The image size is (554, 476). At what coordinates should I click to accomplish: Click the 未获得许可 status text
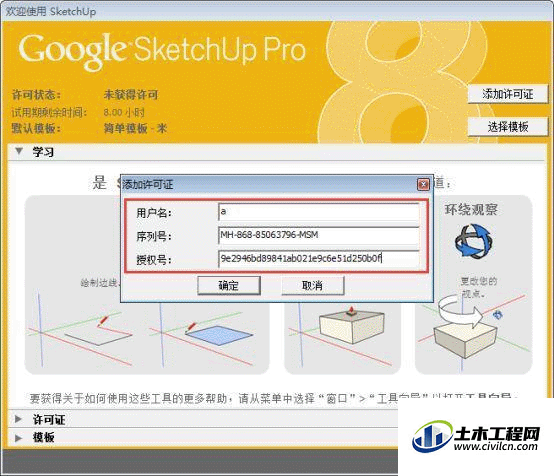pyautogui.click(x=131, y=95)
